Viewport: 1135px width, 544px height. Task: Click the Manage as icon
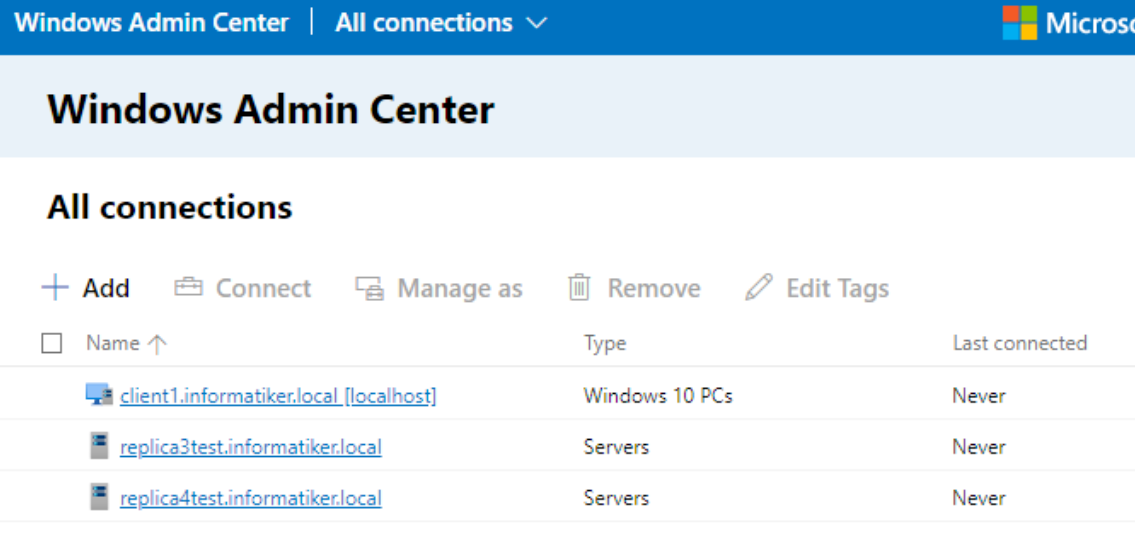[x=370, y=289]
